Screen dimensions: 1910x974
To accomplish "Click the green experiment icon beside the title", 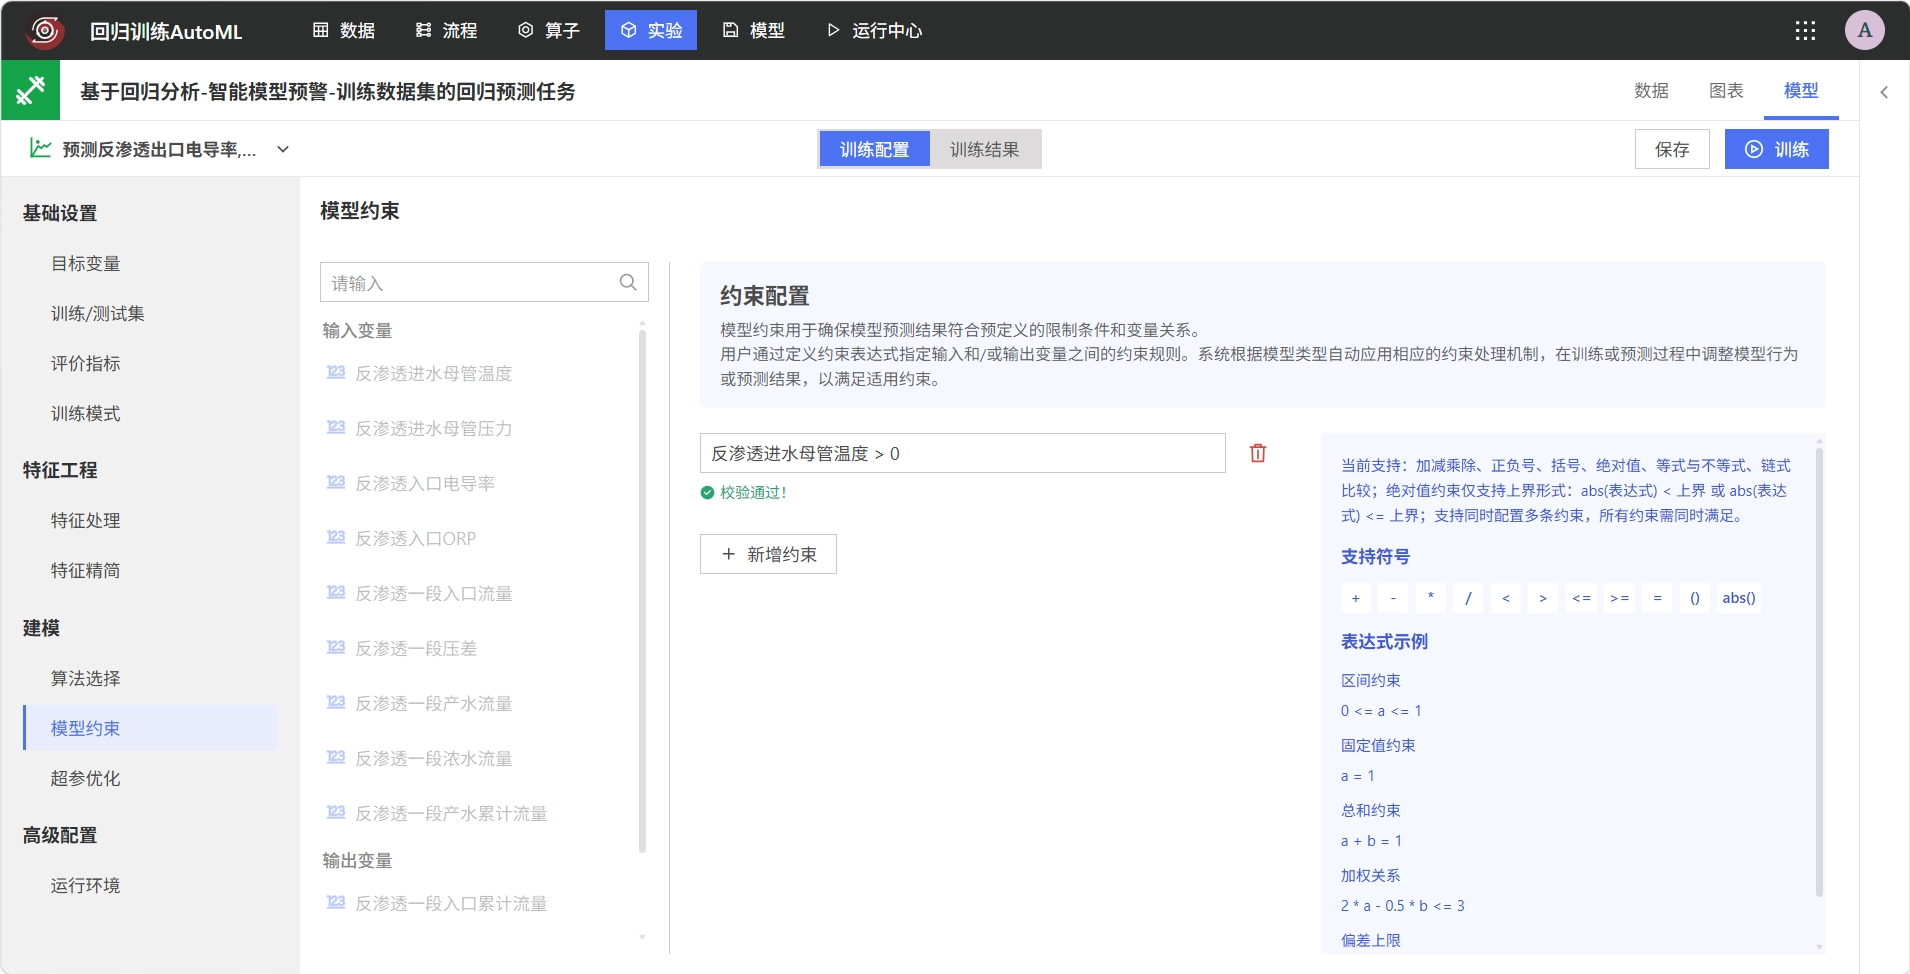I will pyautogui.click(x=31, y=91).
